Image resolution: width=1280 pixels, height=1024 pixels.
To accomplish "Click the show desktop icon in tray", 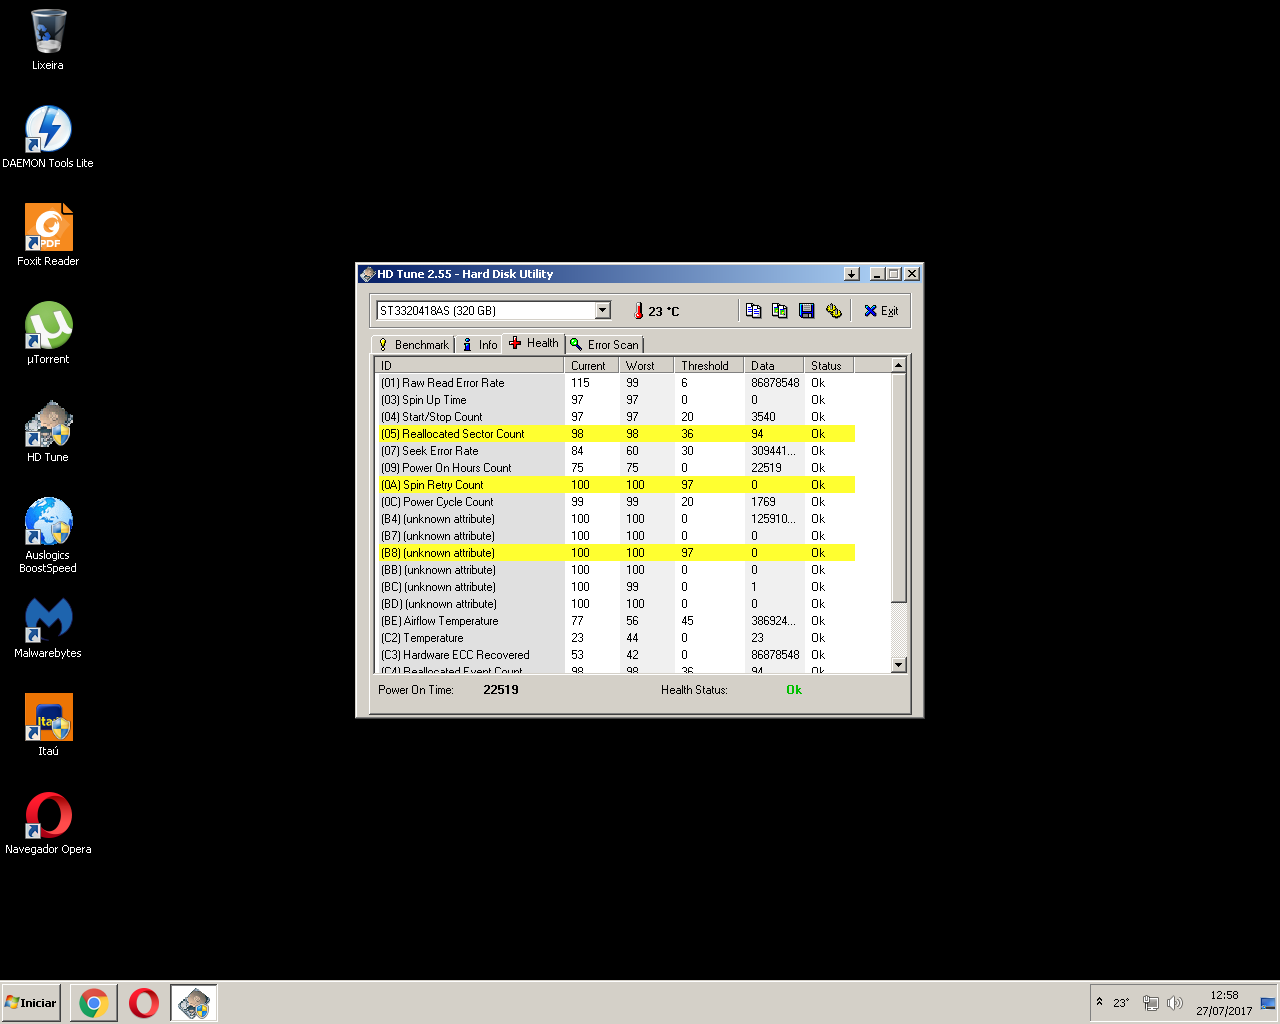I will click(1268, 1003).
